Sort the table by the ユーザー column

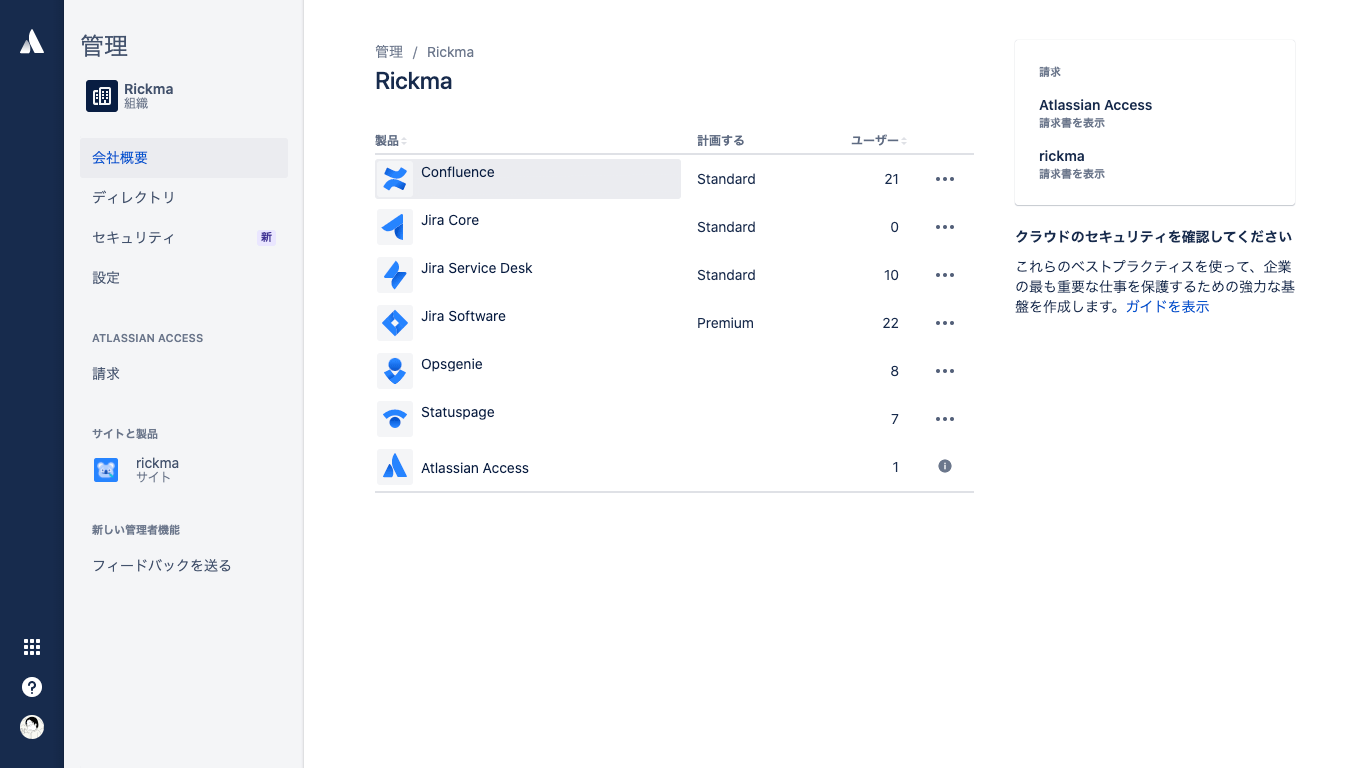(x=879, y=141)
